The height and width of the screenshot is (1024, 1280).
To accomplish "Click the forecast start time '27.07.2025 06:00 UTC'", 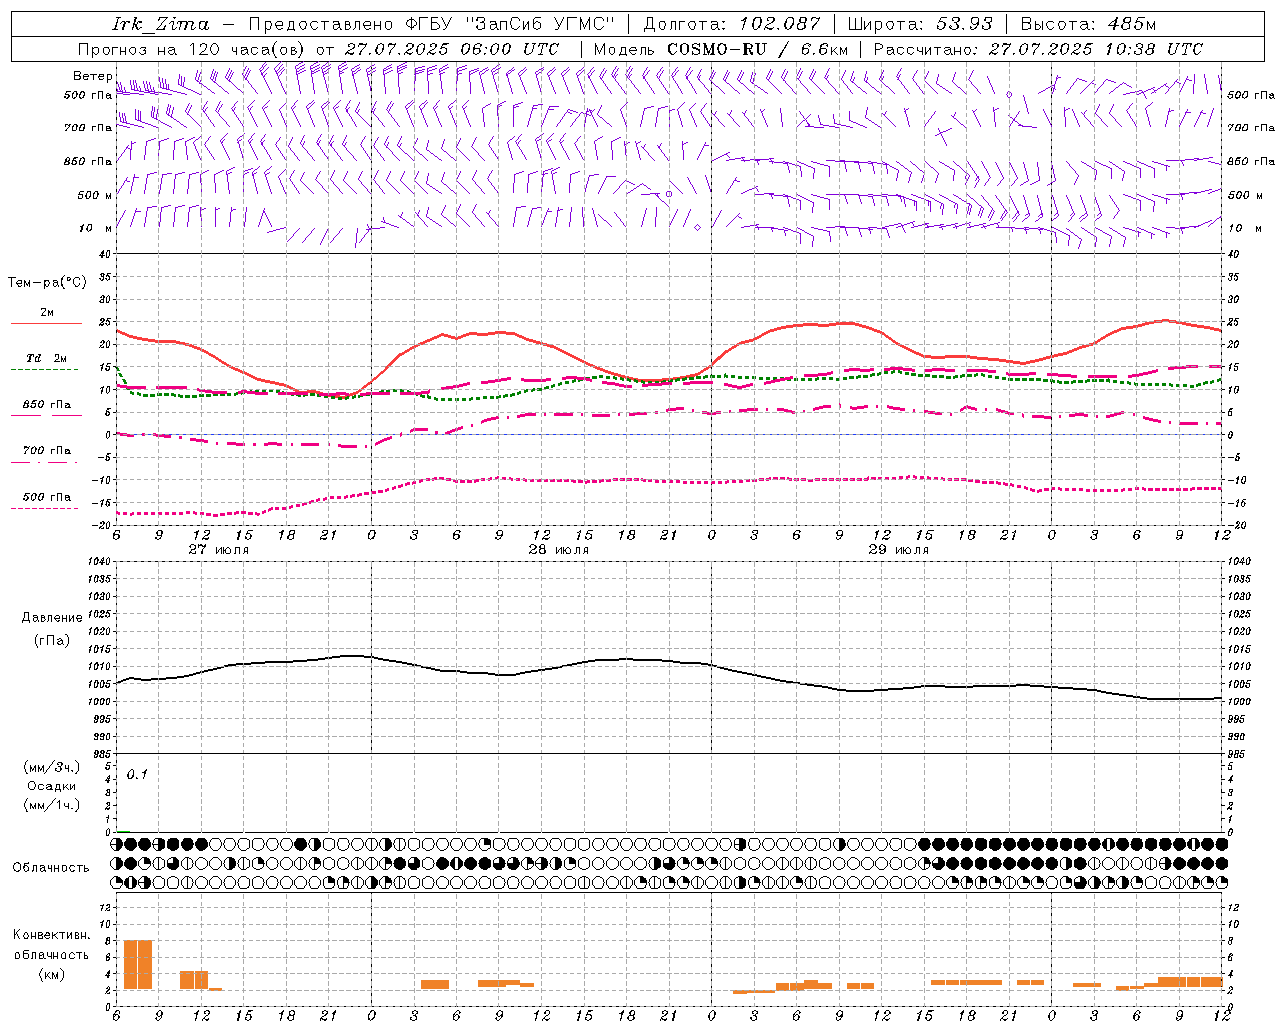I will coord(451,49).
